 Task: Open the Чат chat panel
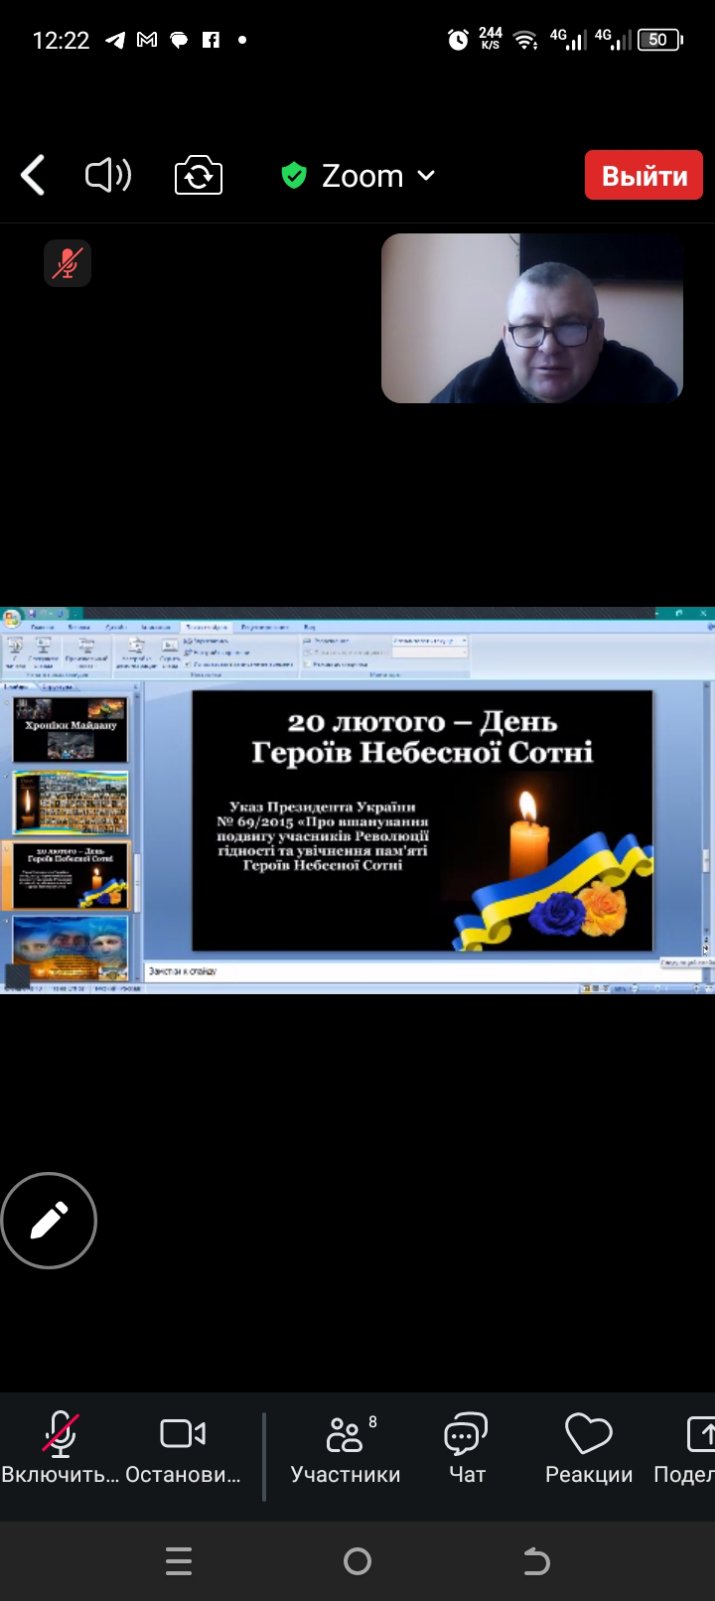coord(466,1448)
